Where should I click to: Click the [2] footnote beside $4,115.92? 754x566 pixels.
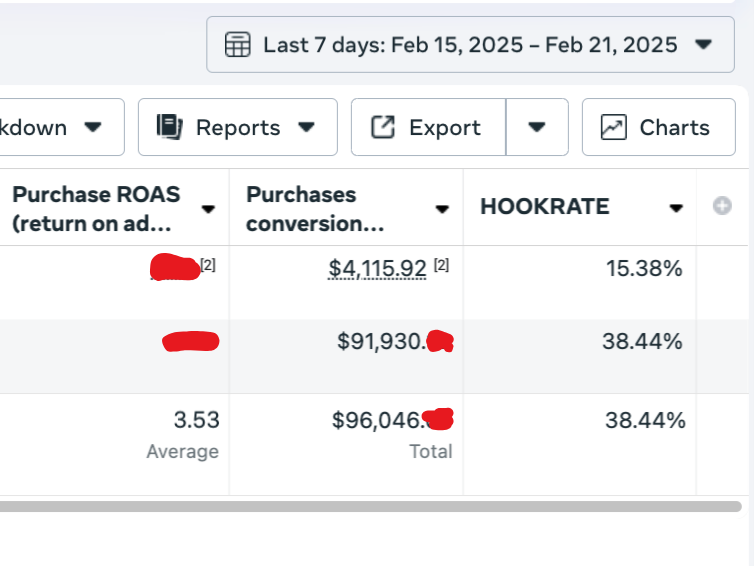442,266
